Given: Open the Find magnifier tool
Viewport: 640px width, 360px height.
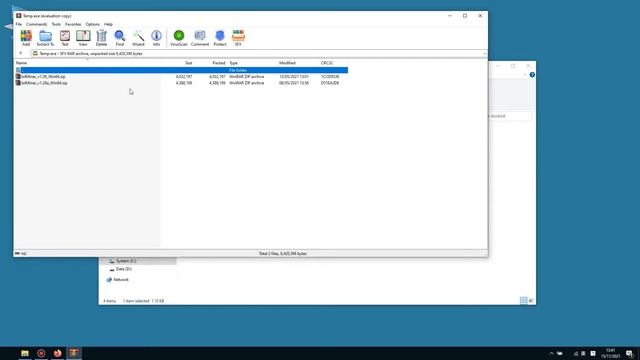Looking at the screenshot, I should (120, 38).
